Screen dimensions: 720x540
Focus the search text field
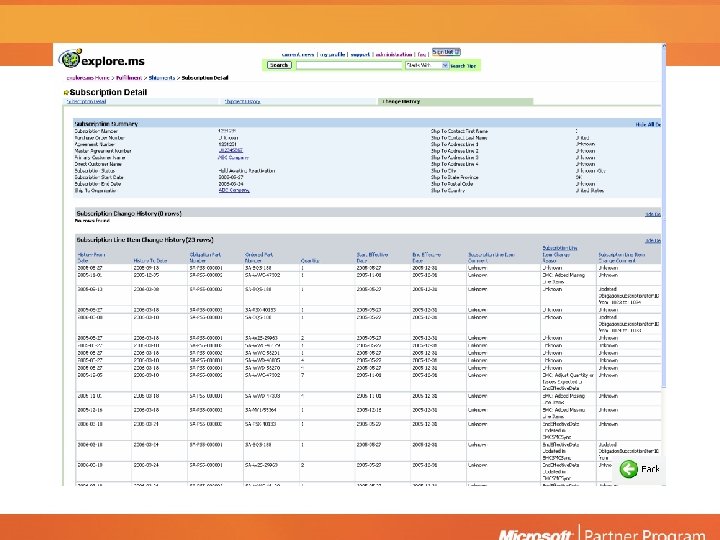tap(349, 66)
